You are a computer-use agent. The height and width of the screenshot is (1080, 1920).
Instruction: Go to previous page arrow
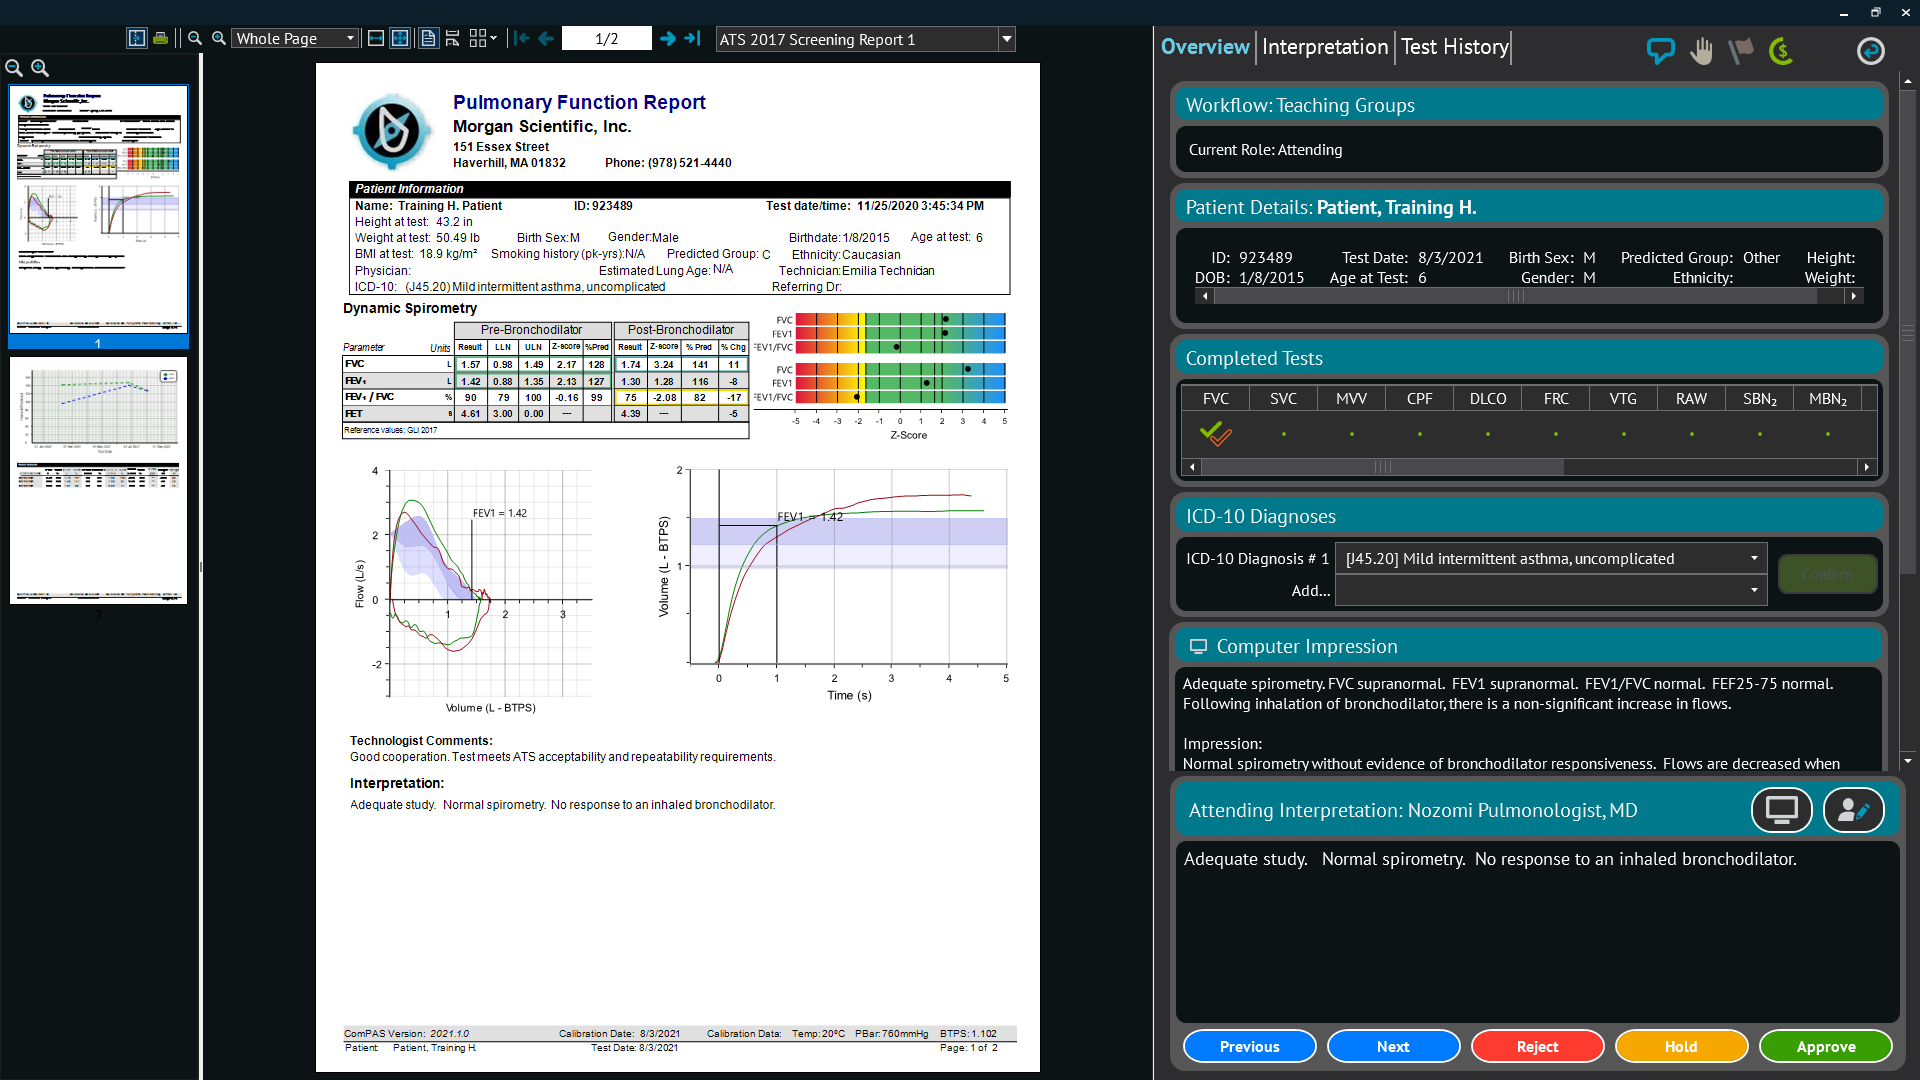(x=546, y=38)
